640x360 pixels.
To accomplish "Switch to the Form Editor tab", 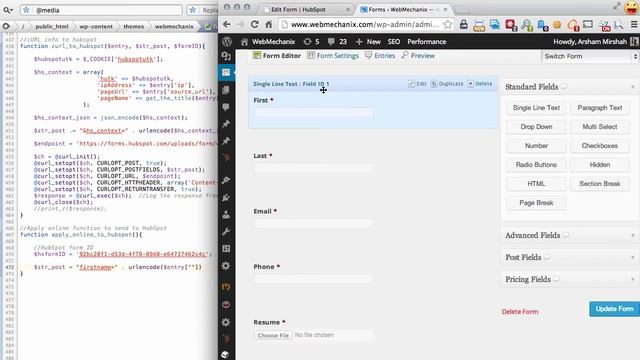I will (277, 56).
